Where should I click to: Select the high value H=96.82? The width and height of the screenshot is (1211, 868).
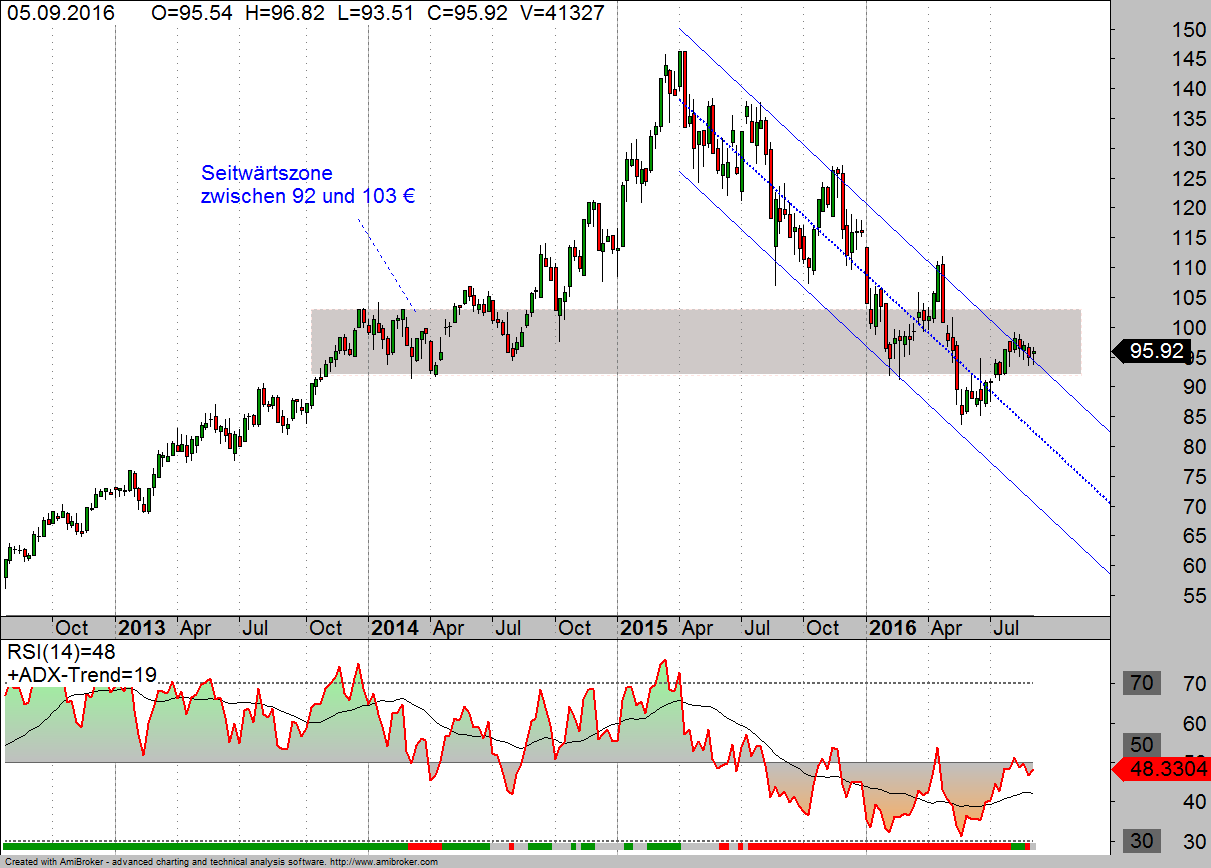[x=285, y=14]
